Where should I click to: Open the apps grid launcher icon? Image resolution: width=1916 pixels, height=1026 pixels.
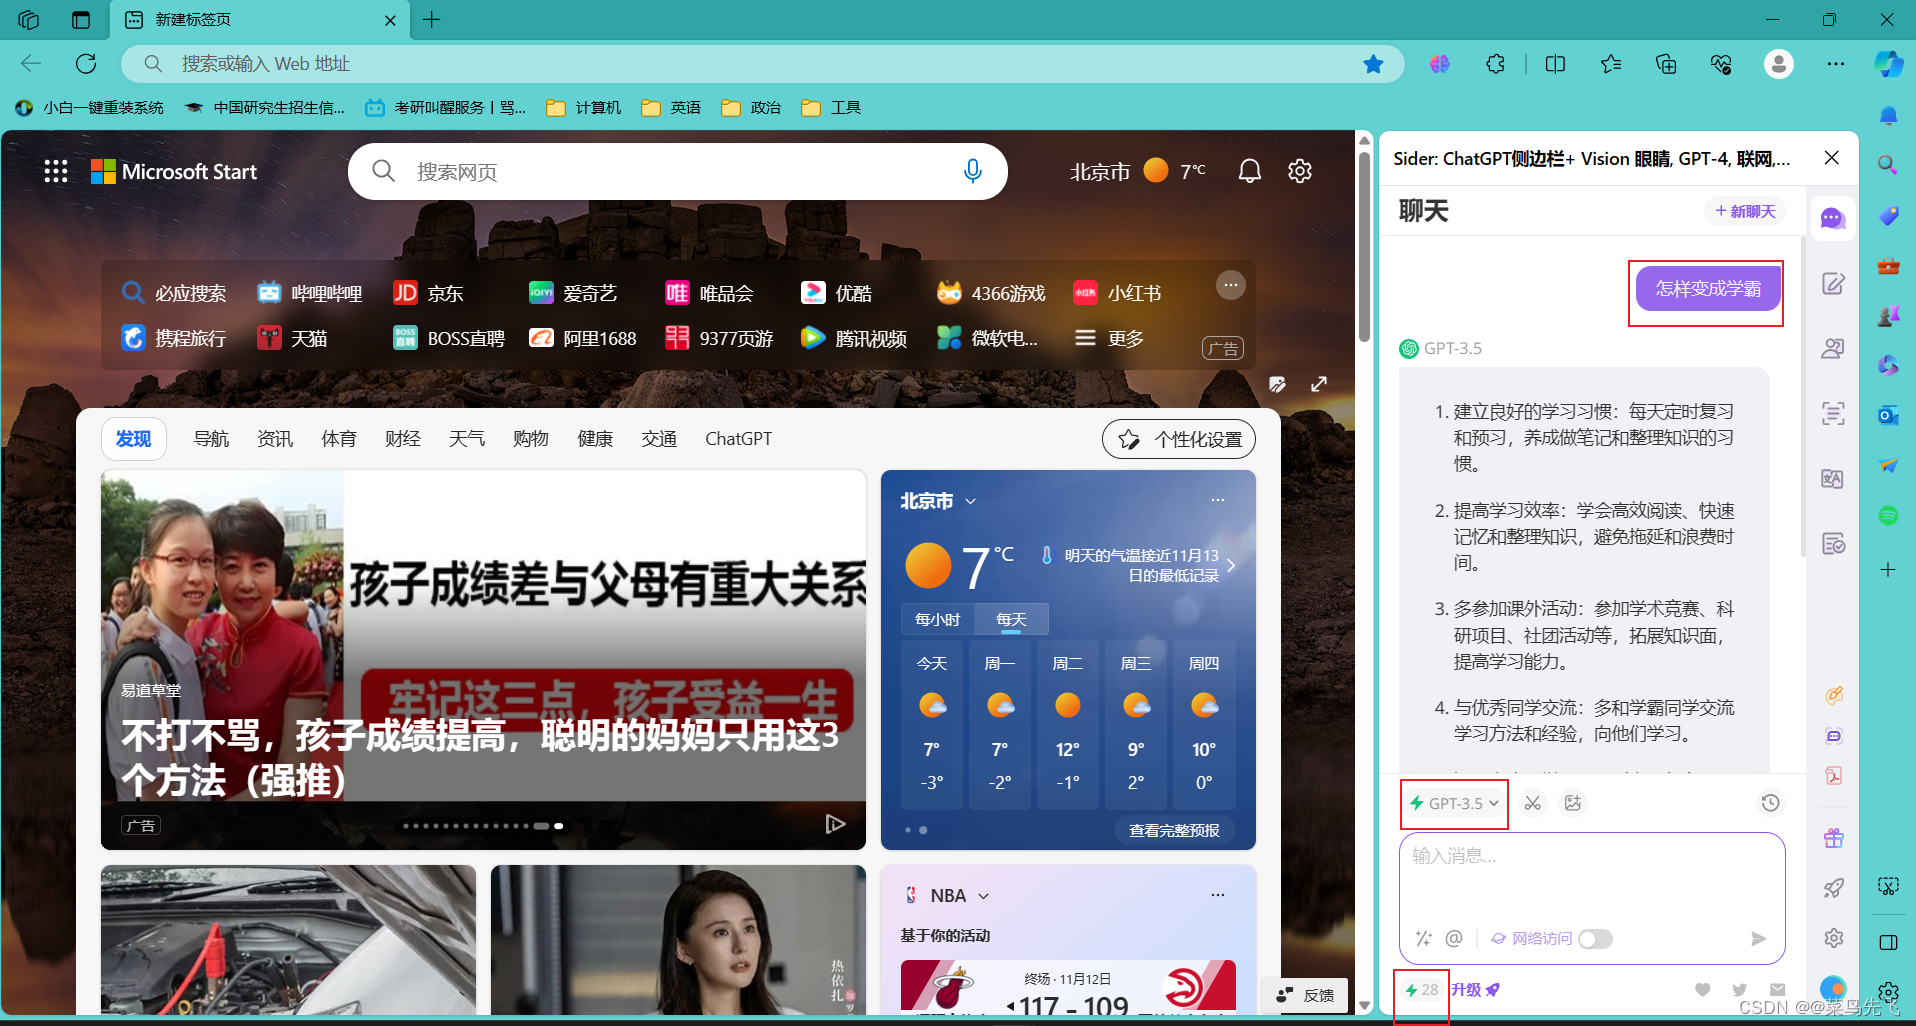pos(56,171)
